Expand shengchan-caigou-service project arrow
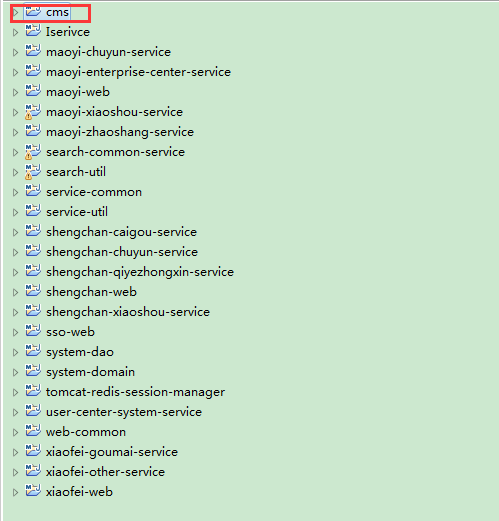499x521 pixels. coord(15,233)
